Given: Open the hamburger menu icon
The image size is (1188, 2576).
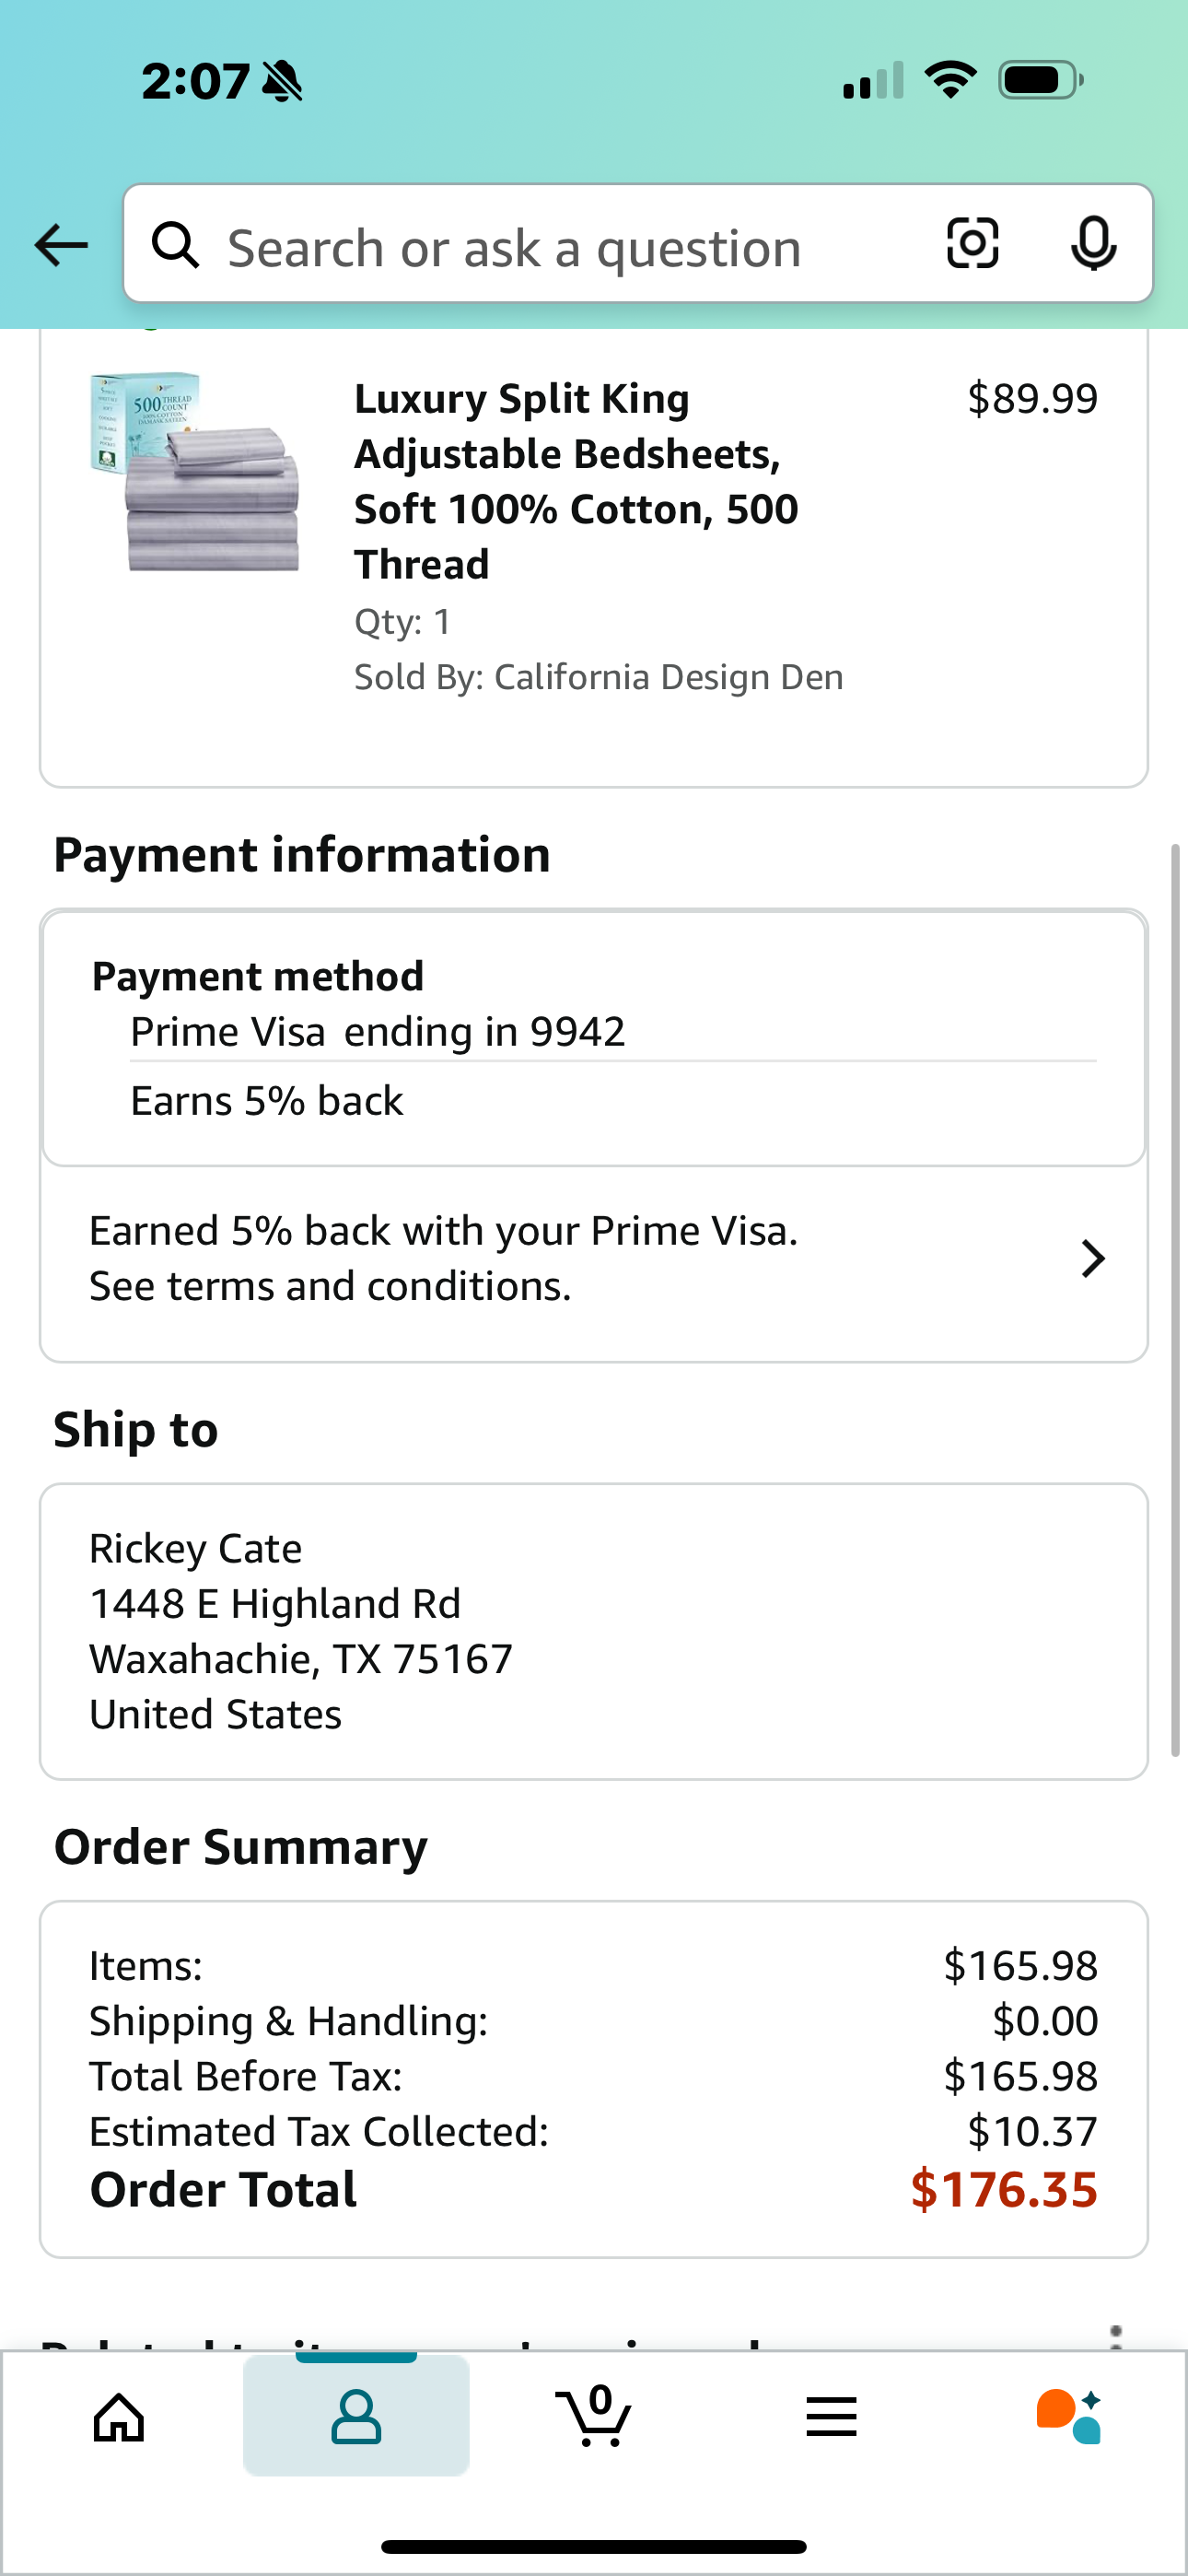Looking at the screenshot, I should pos(831,2417).
